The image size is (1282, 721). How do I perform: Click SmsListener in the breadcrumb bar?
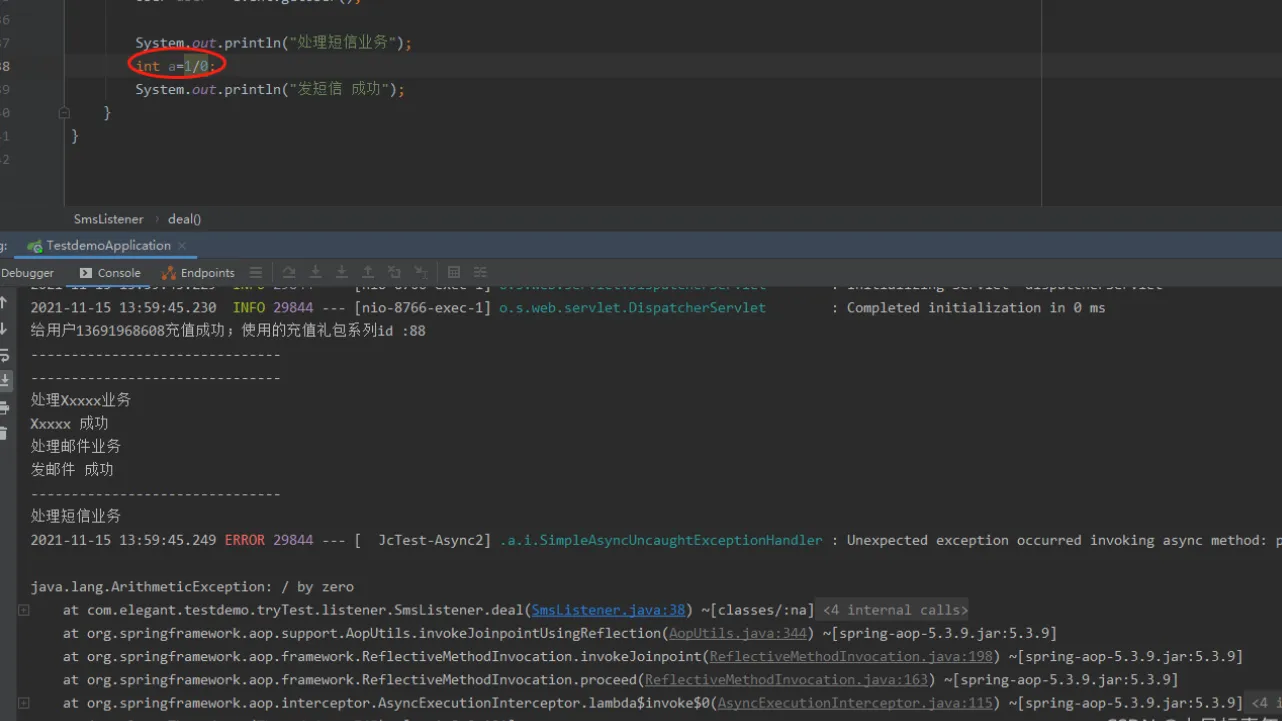(x=108, y=219)
